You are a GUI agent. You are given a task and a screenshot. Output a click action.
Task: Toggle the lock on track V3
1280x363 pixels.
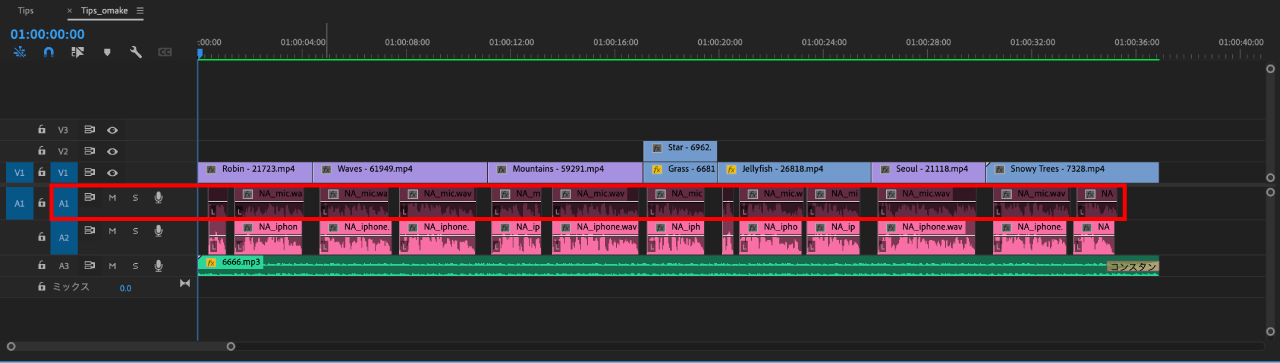pyautogui.click(x=42, y=130)
